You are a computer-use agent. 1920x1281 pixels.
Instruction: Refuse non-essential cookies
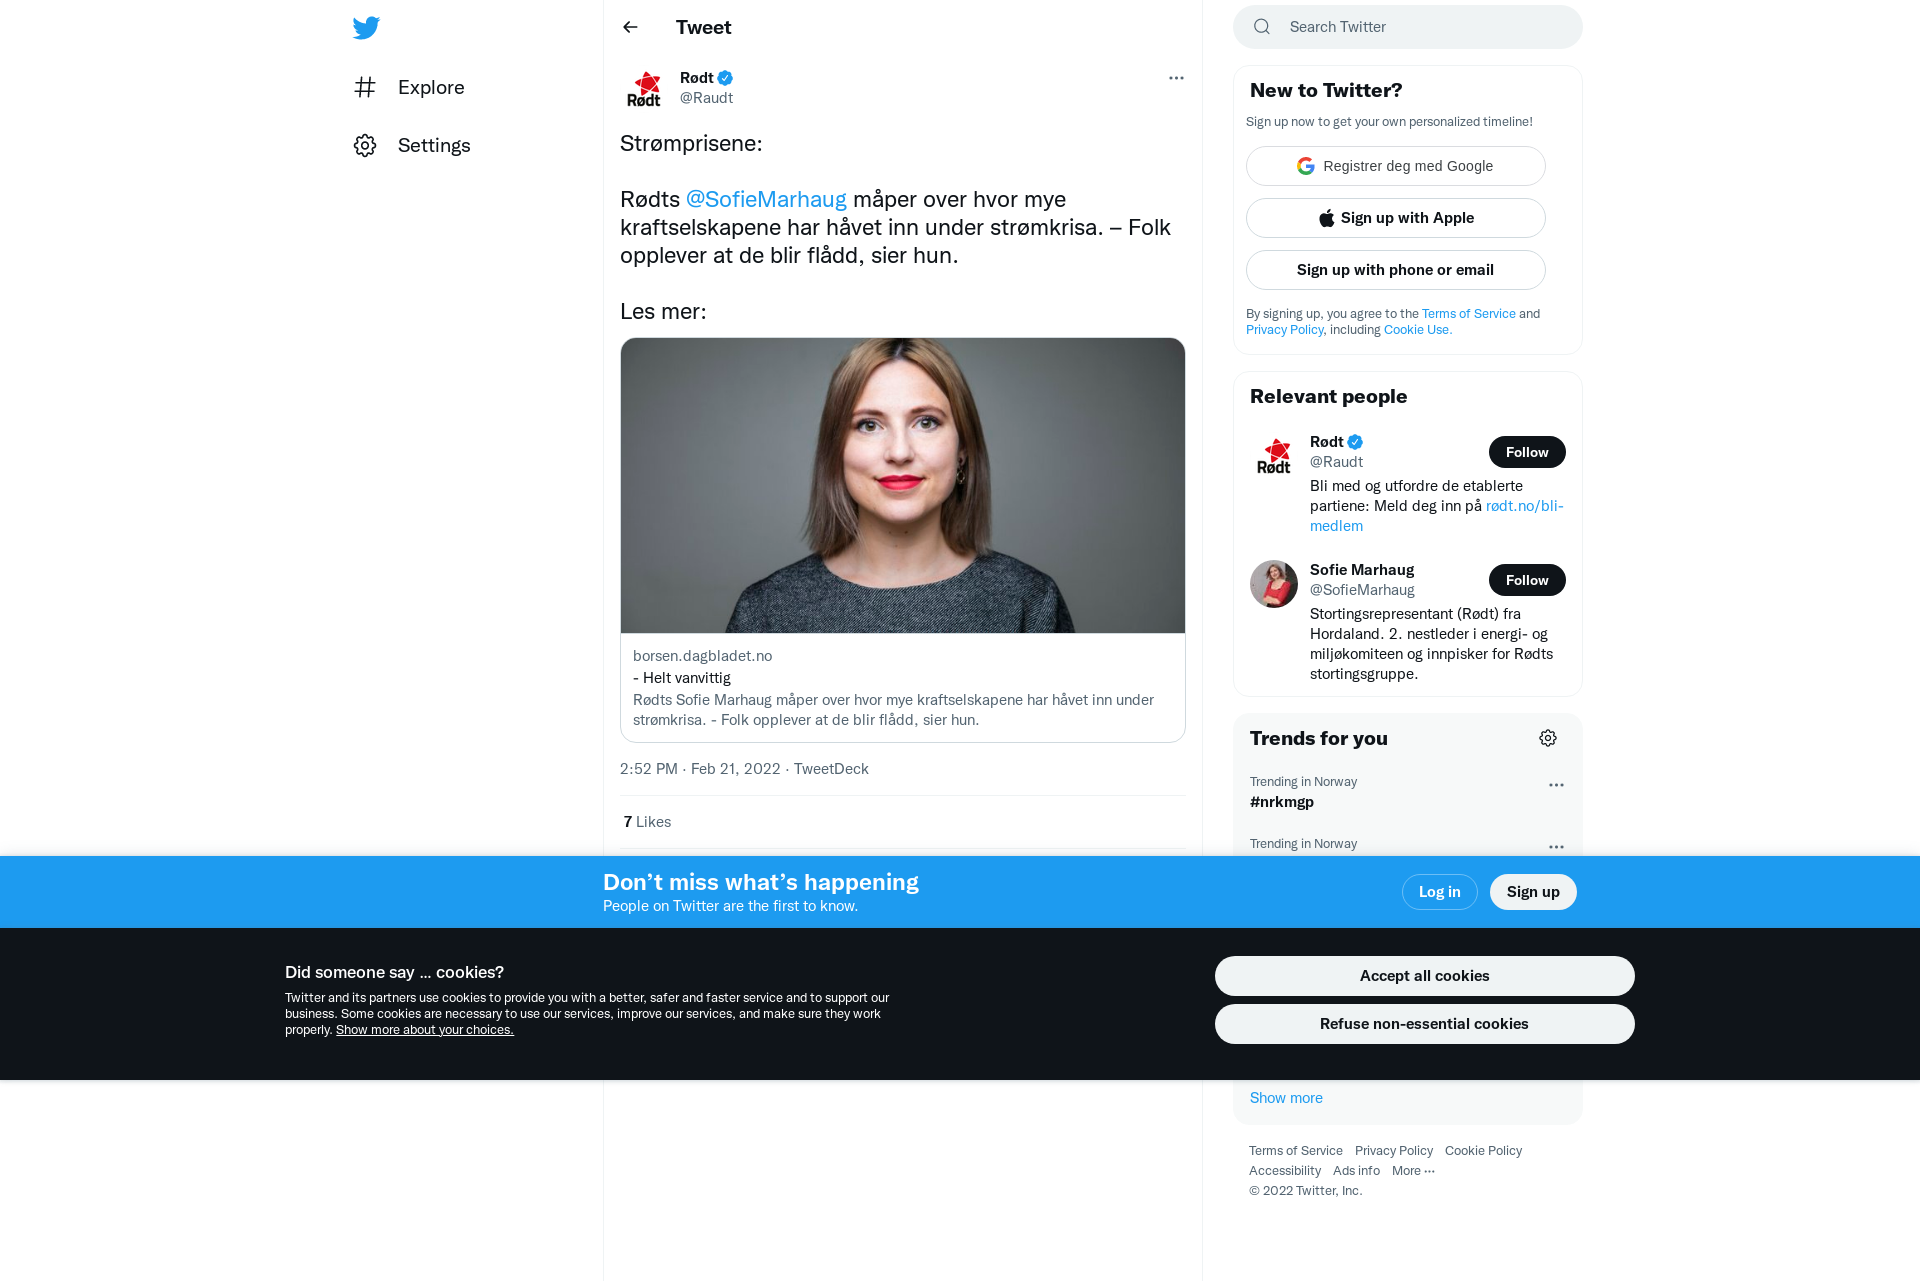pos(1425,1024)
